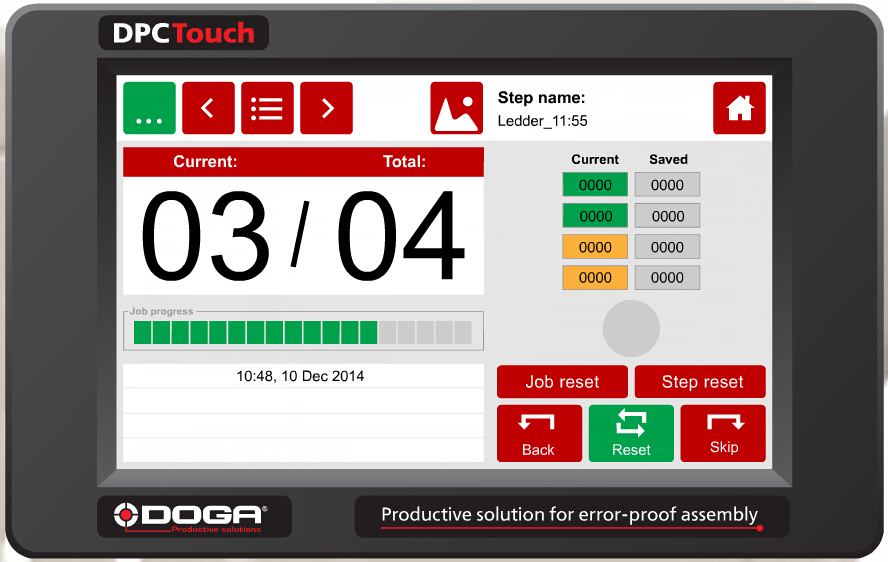Select last orange Current value 0000
The width and height of the screenshot is (888, 562).
click(595, 278)
